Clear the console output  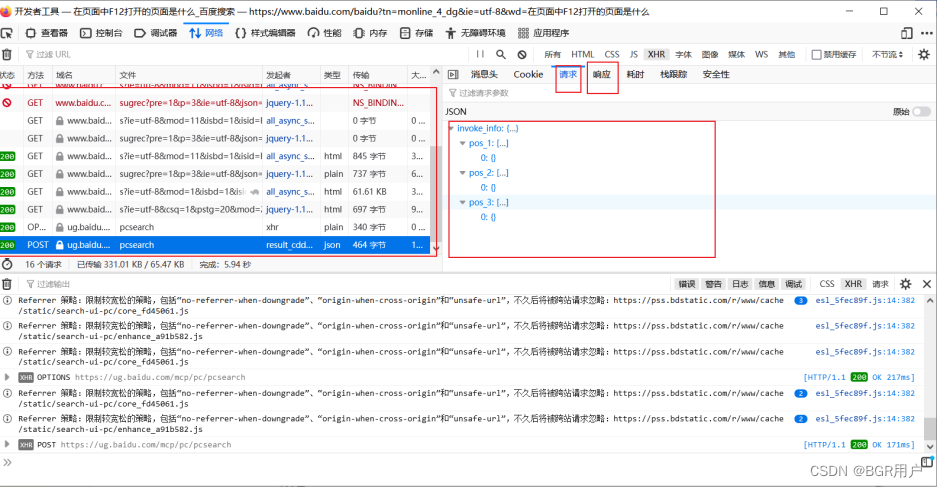[7, 284]
